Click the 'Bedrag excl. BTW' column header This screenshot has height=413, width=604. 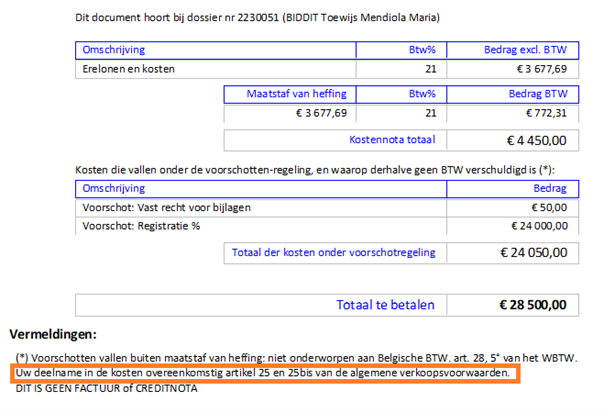(525, 50)
